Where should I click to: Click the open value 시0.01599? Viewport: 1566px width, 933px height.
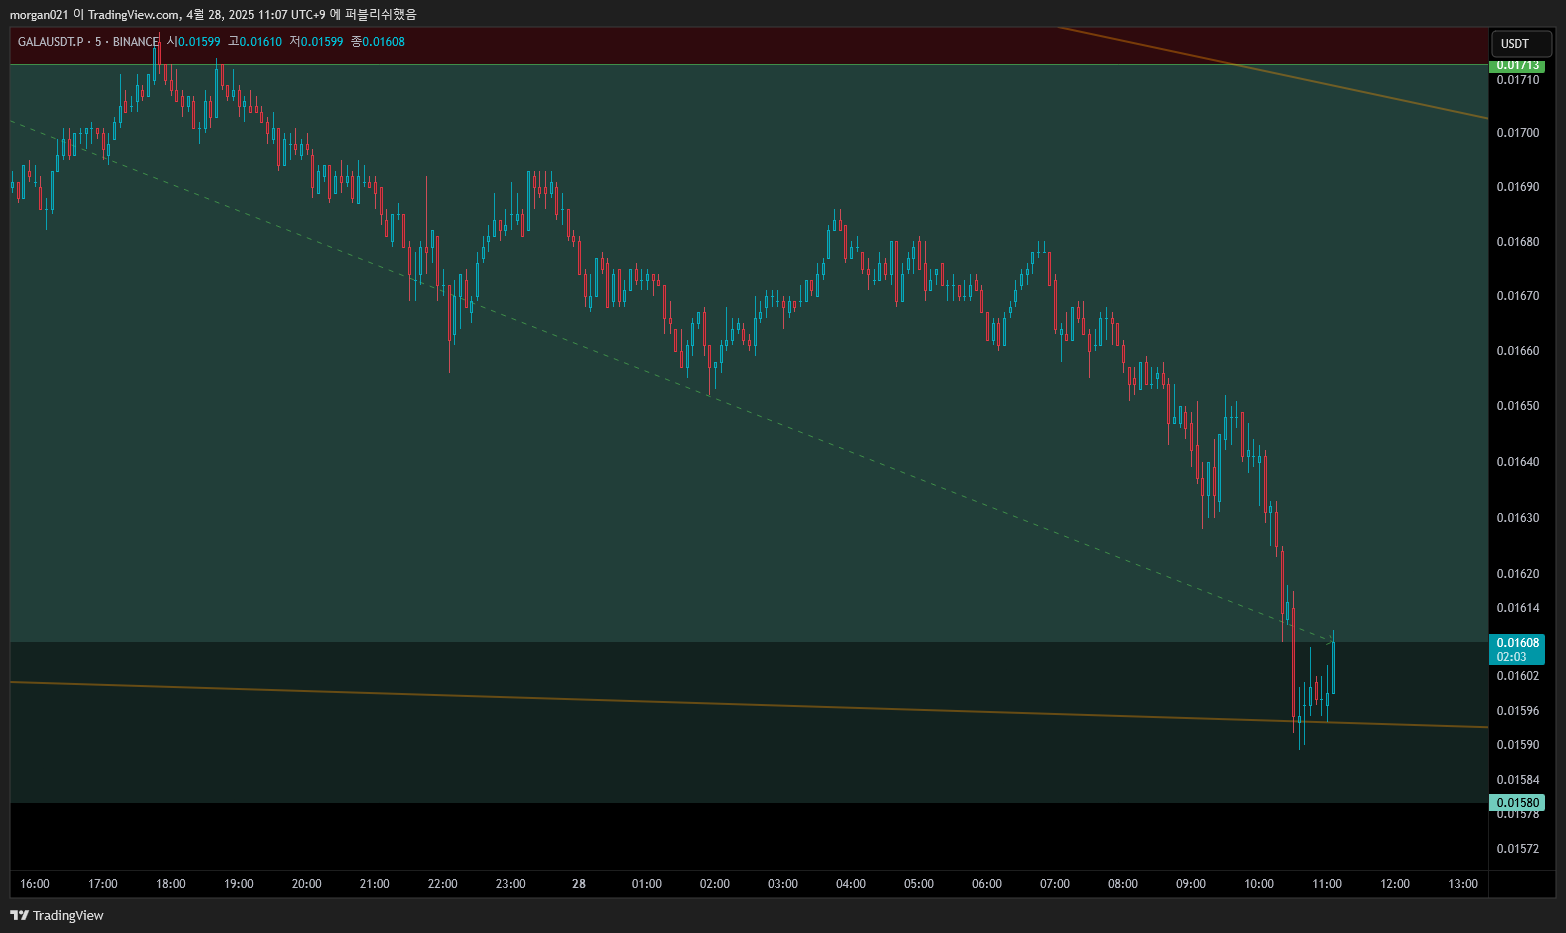coord(193,42)
